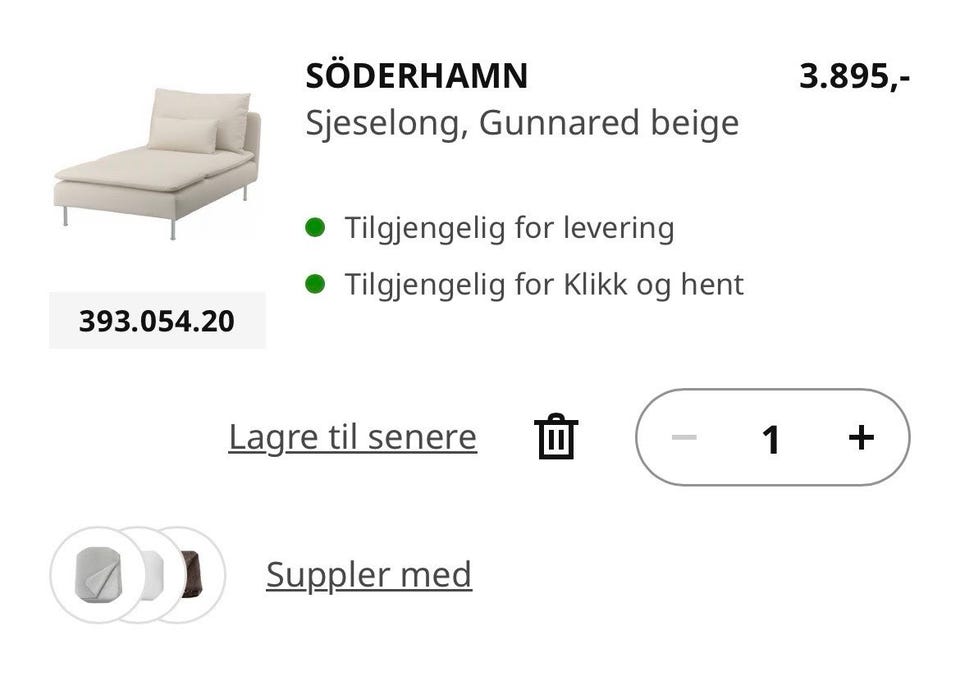
Task: Click the Suppler med link
Action: coord(368,574)
